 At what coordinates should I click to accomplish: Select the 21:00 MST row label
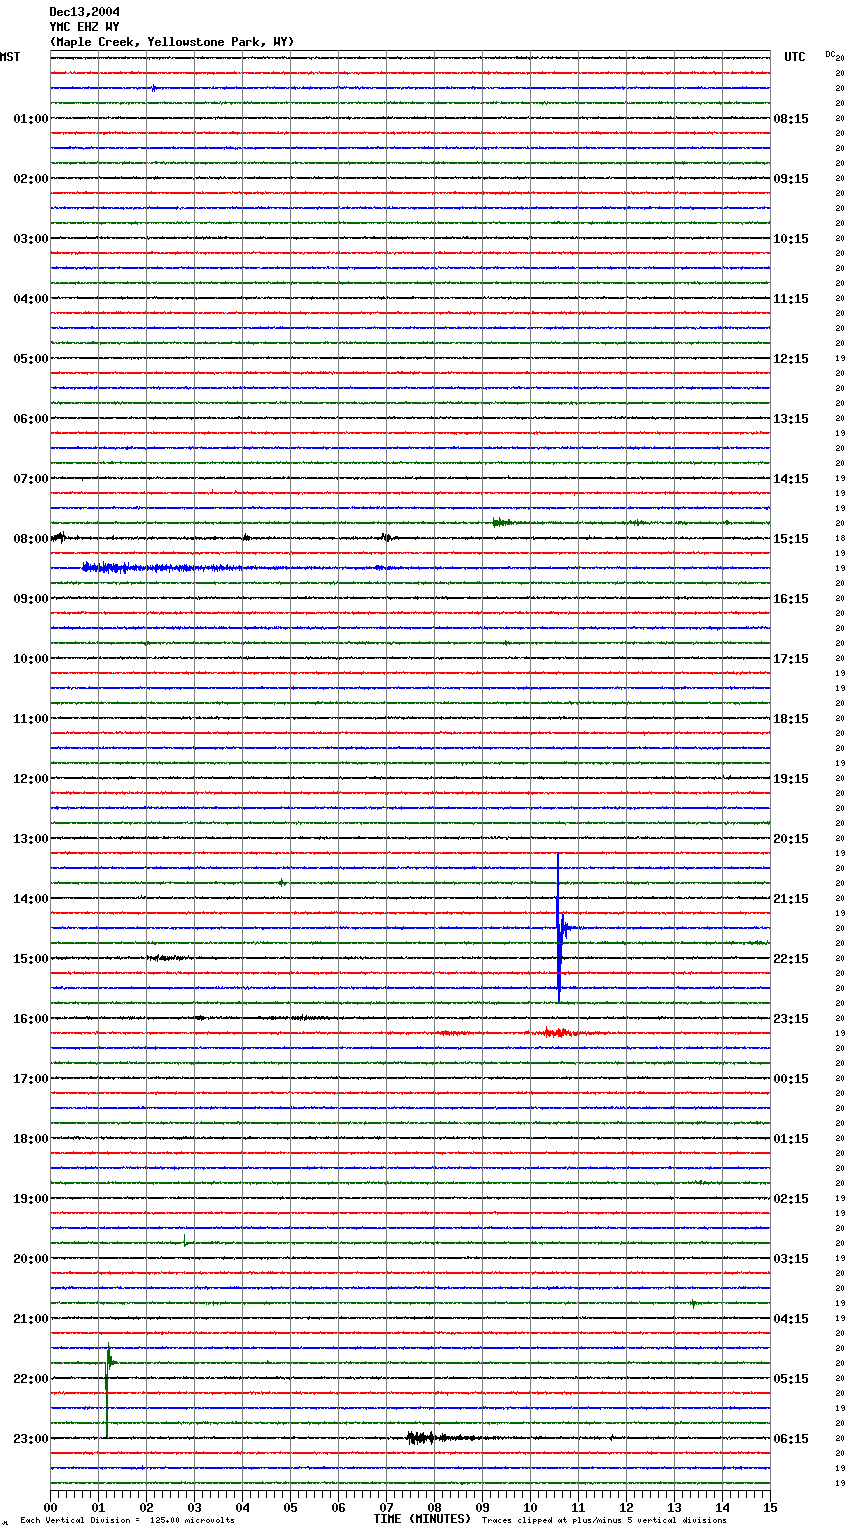tap(31, 1319)
